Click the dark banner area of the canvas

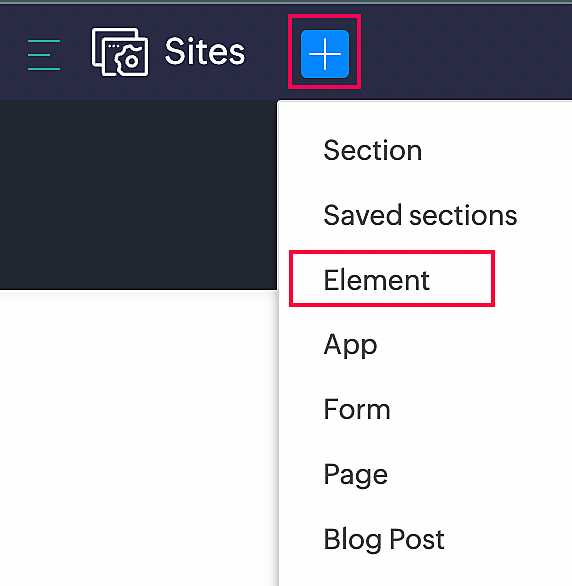138,194
